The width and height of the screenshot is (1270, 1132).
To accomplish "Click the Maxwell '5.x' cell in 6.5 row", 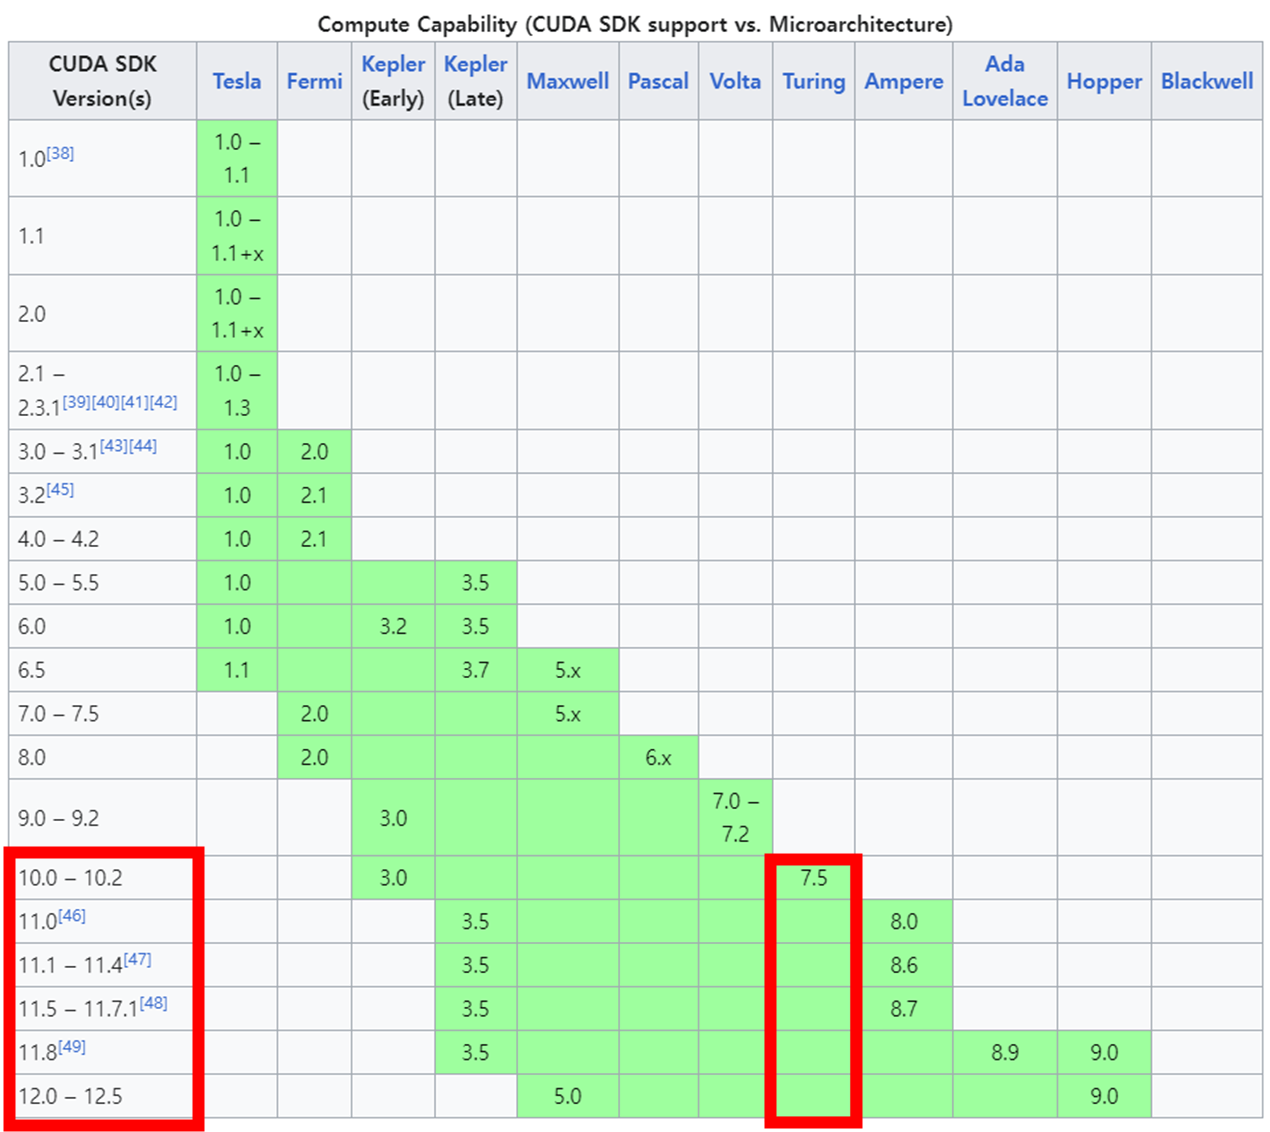I will click(x=567, y=670).
